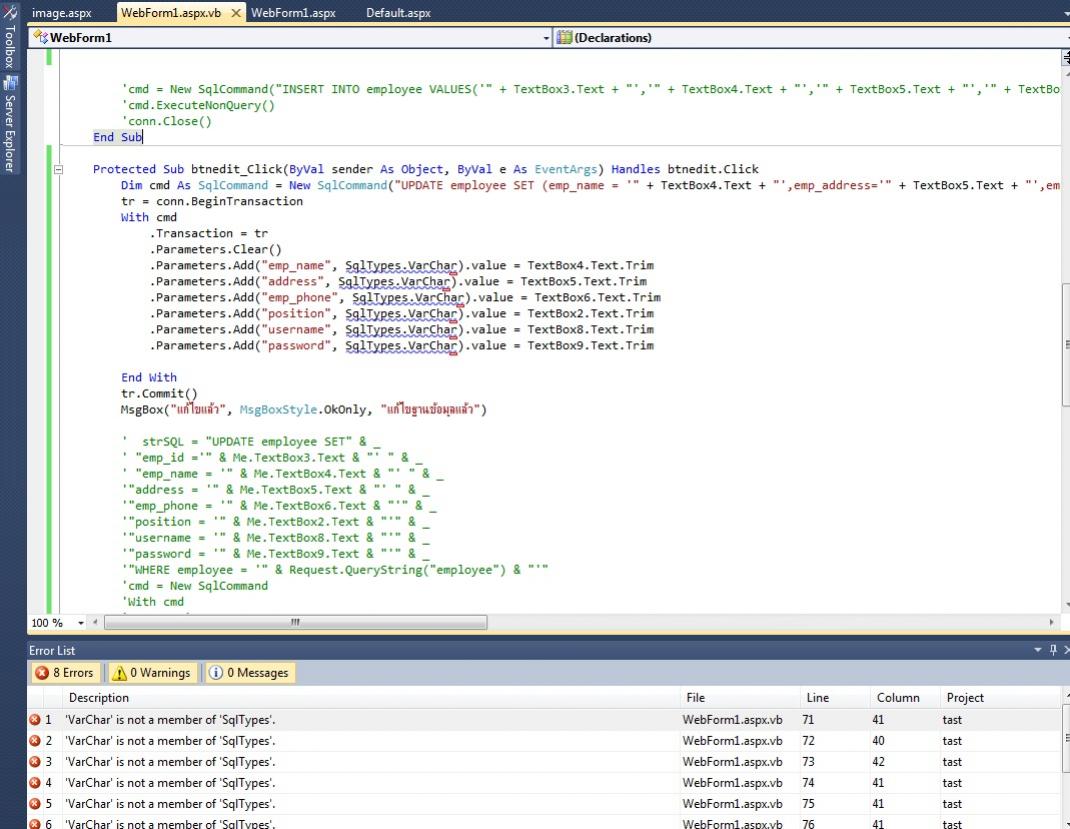Toggle the 0 Warnings filter
Screen dimensions: 1070x829
point(151,673)
